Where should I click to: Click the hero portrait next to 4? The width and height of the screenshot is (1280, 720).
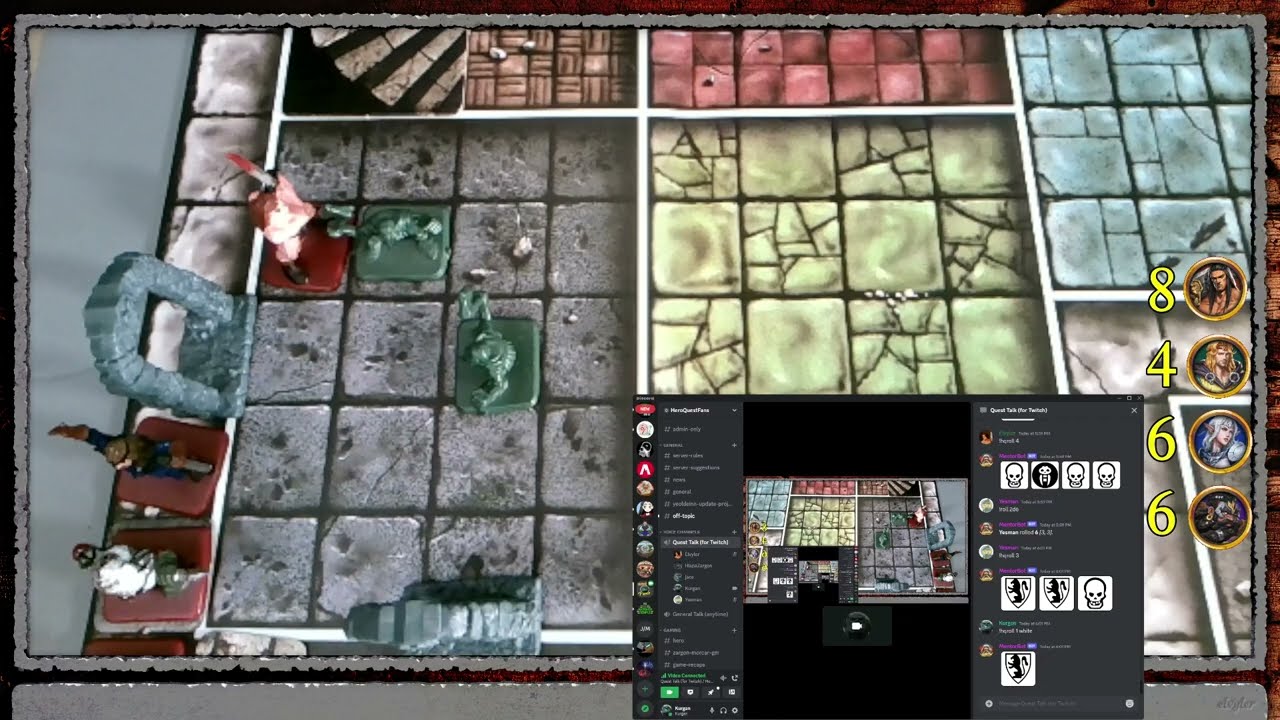1219,366
